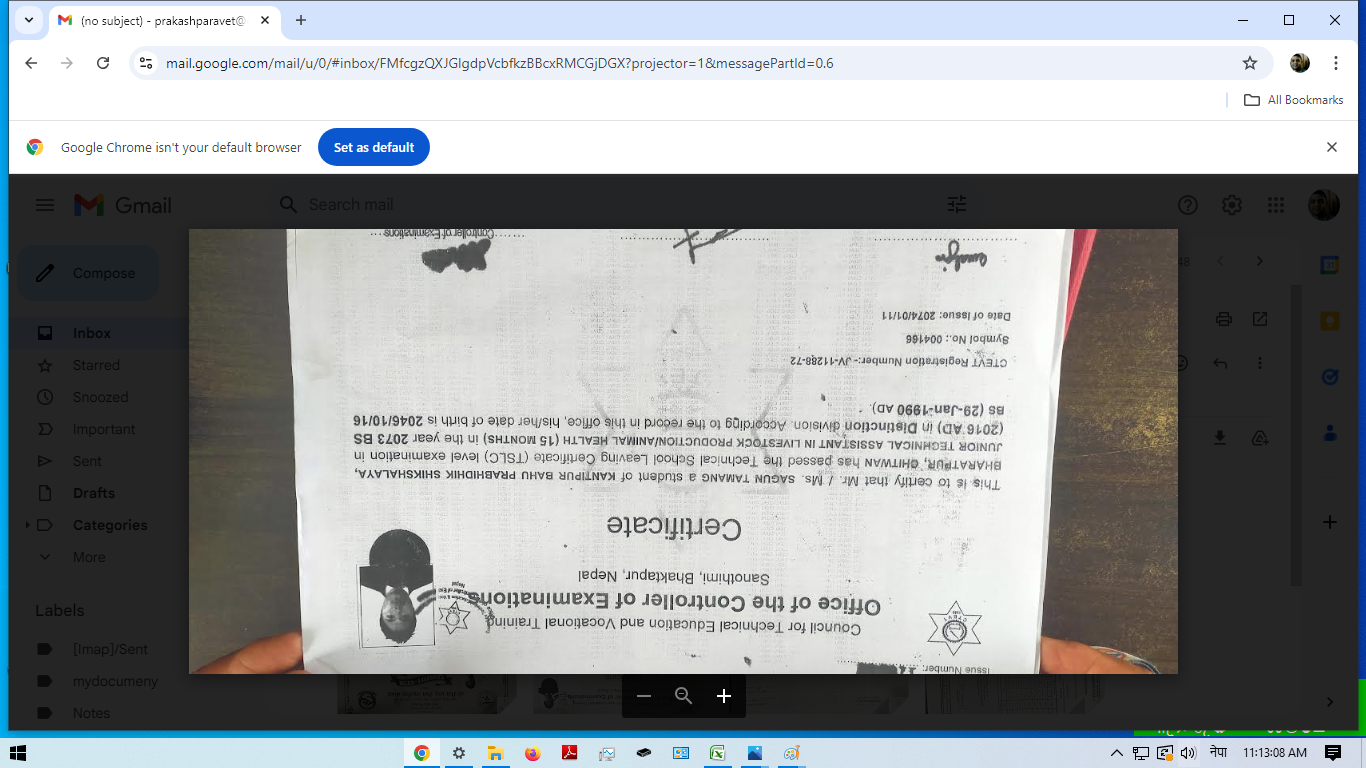Open Google Calendar side panel

pyautogui.click(x=1329, y=265)
